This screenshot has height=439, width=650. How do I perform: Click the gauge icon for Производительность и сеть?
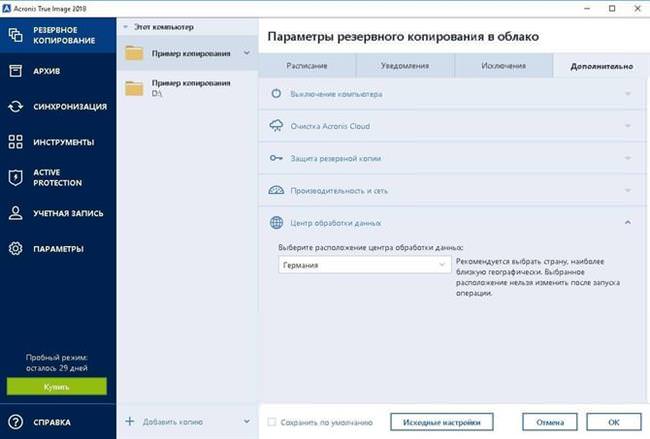pyautogui.click(x=276, y=190)
